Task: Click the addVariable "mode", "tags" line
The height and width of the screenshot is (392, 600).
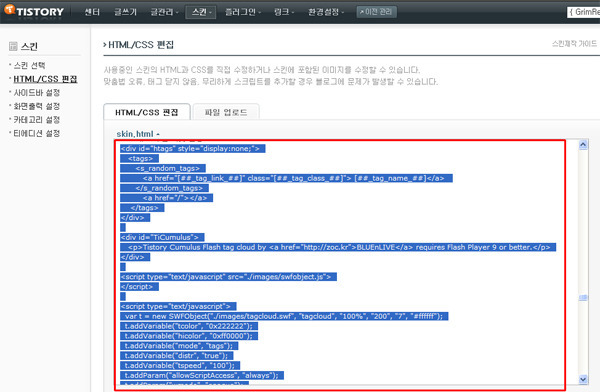Action: 179,346
